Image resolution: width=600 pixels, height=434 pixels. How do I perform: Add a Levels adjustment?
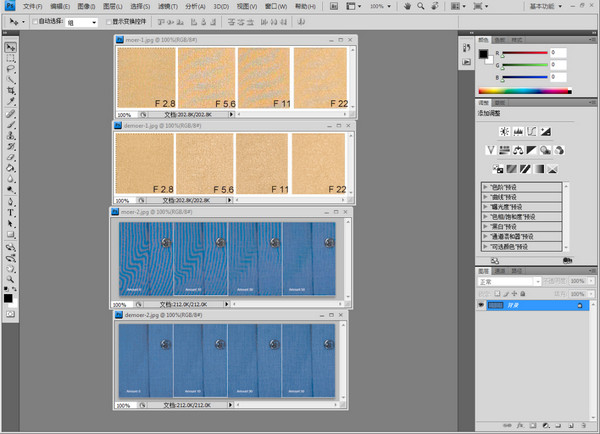coord(520,131)
